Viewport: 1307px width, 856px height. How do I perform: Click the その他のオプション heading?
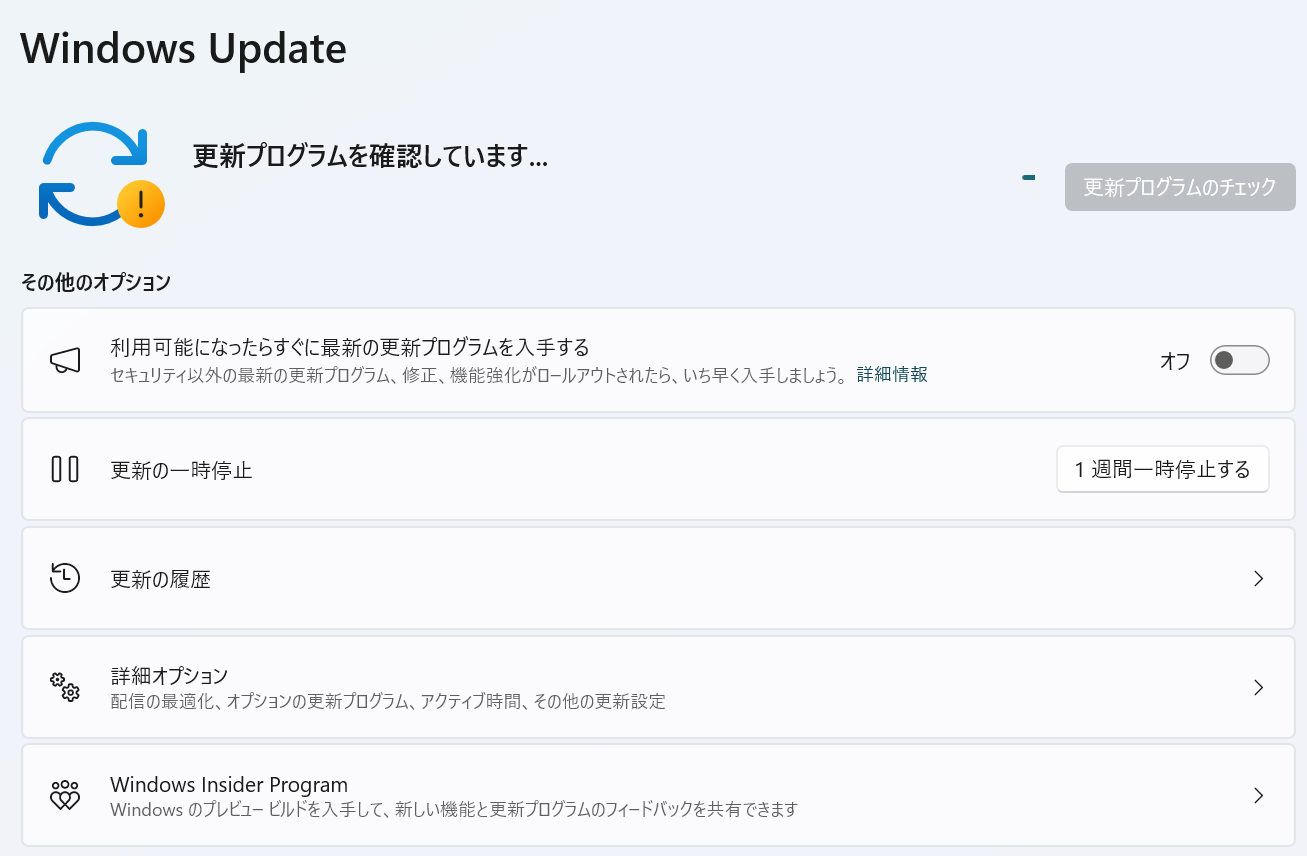pos(96,283)
